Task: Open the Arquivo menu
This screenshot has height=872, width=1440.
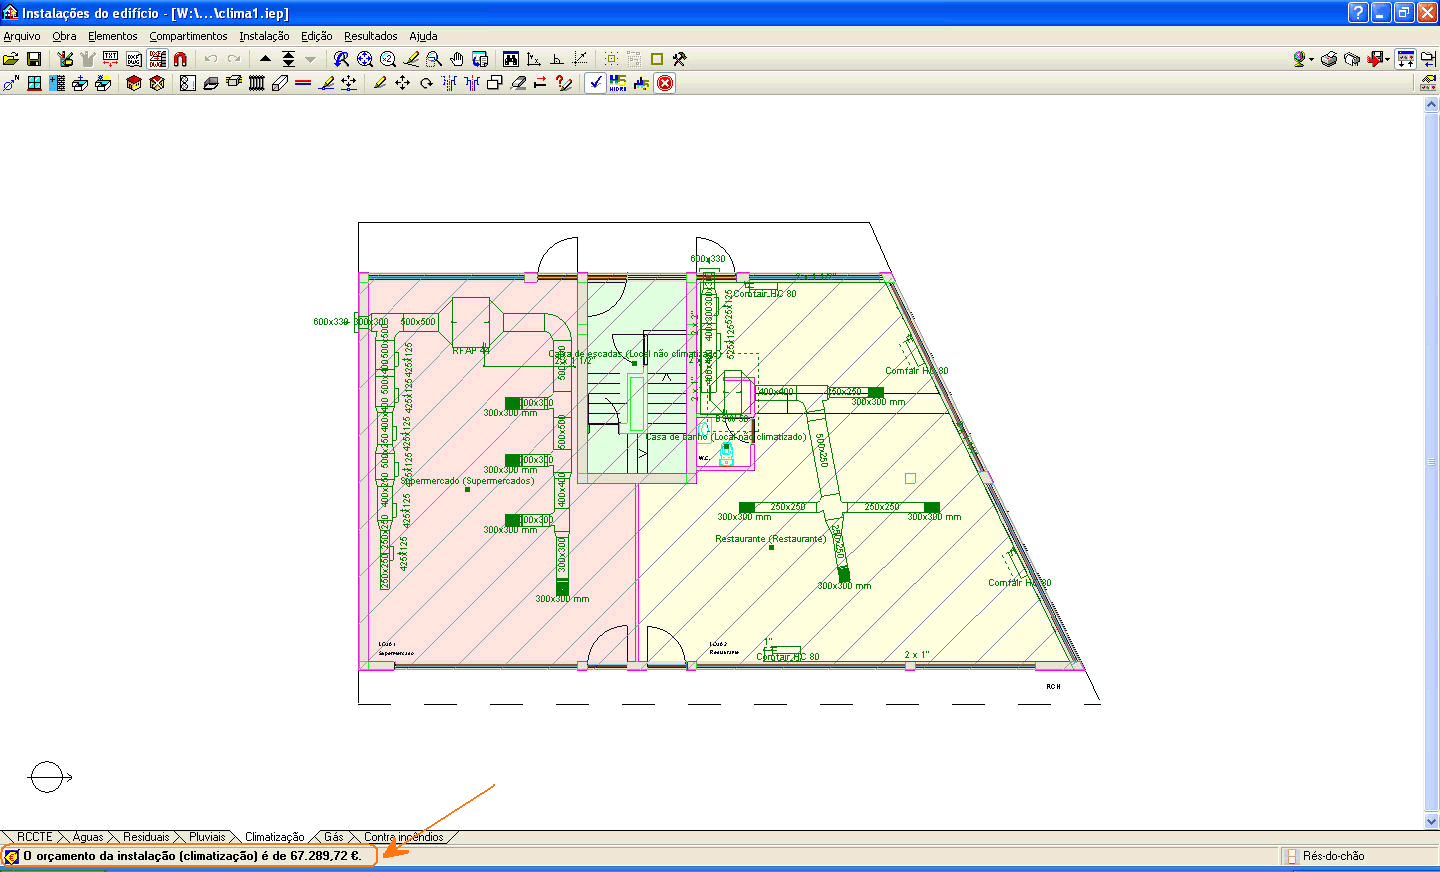Action: 22,36
